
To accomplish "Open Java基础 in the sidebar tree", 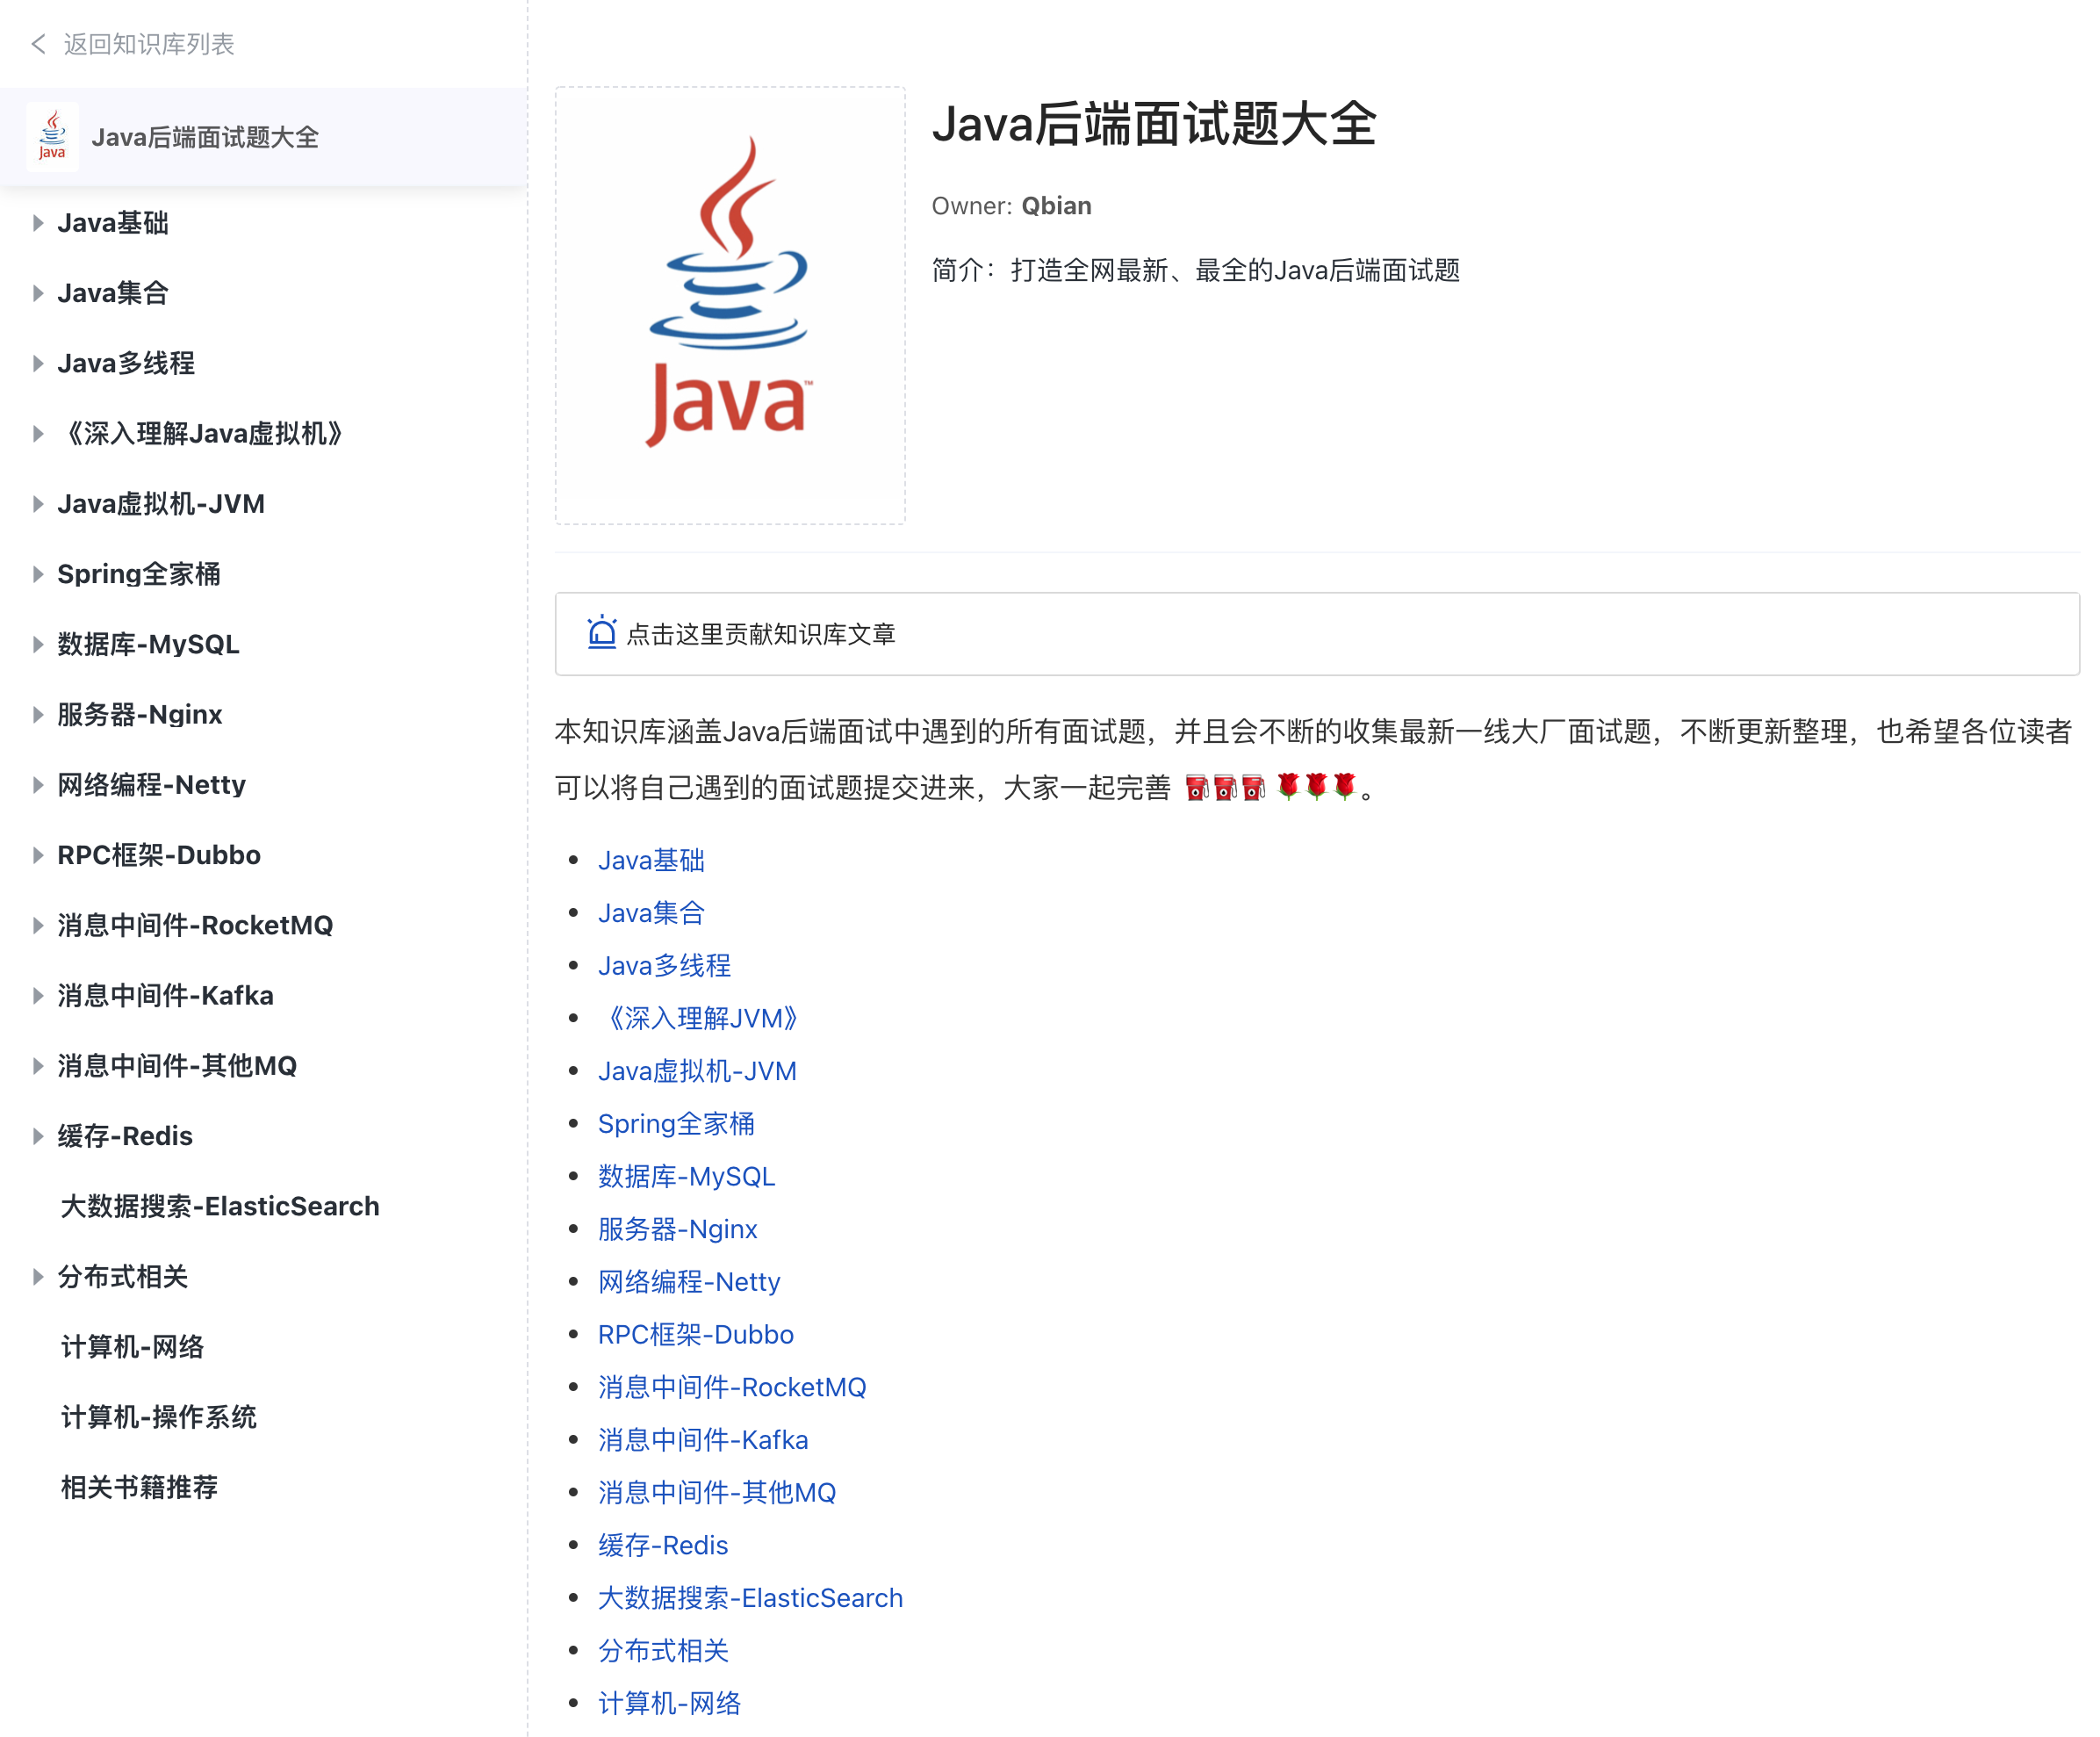I will point(113,223).
